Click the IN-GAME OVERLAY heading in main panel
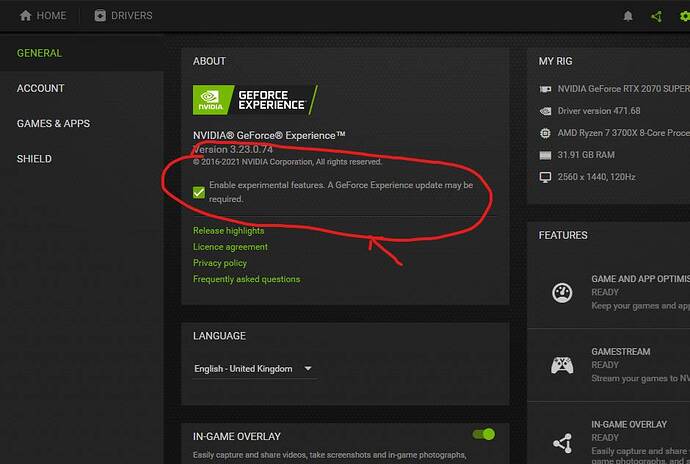 (x=237, y=437)
